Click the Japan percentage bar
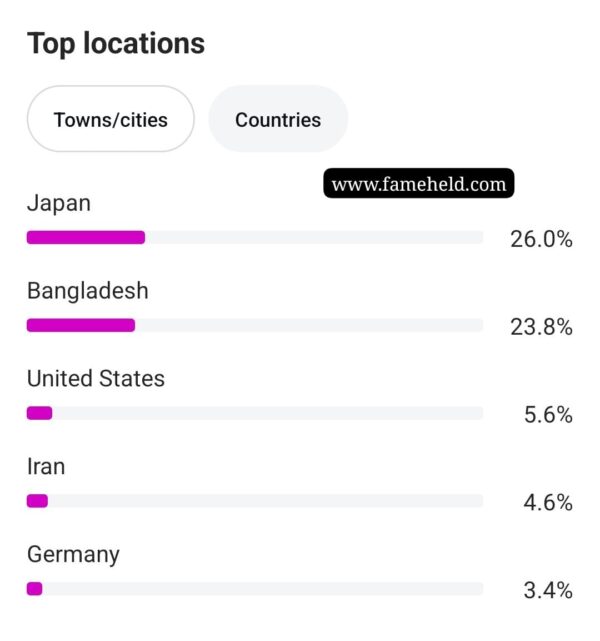600x641 pixels. tap(255, 238)
